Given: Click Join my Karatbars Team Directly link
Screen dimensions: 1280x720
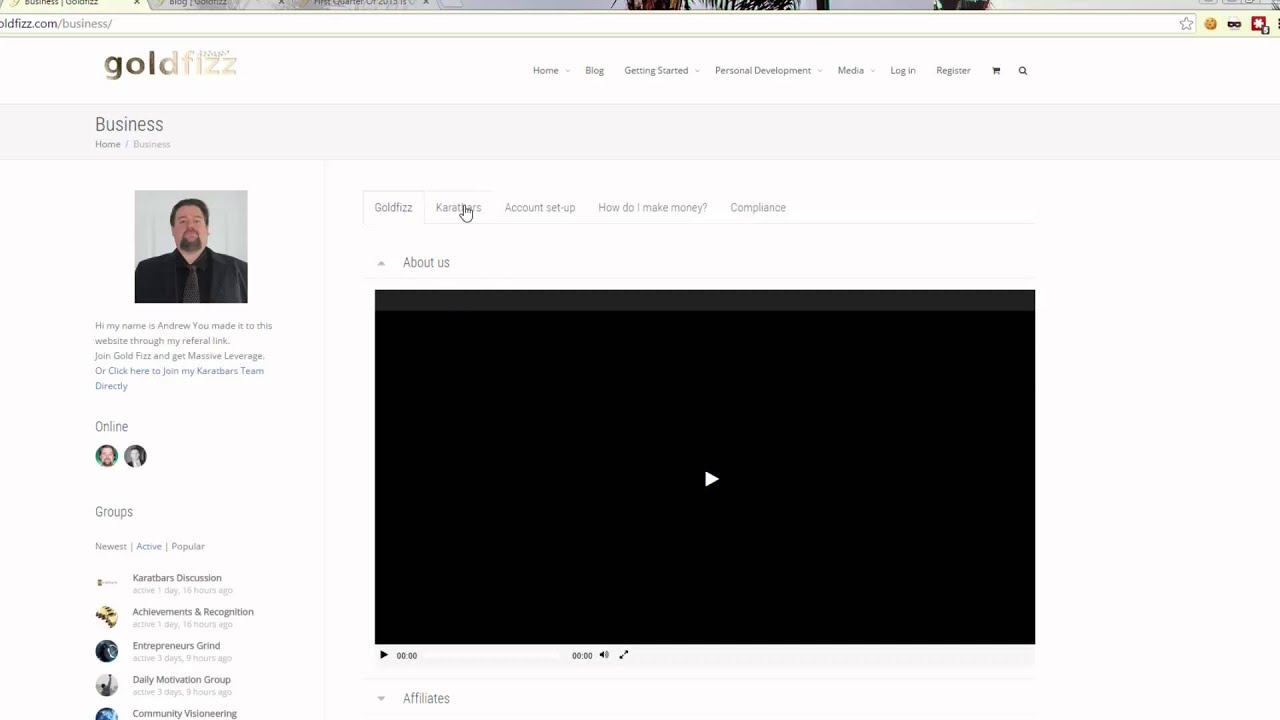Looking at the screenshot, I should 179,378.
